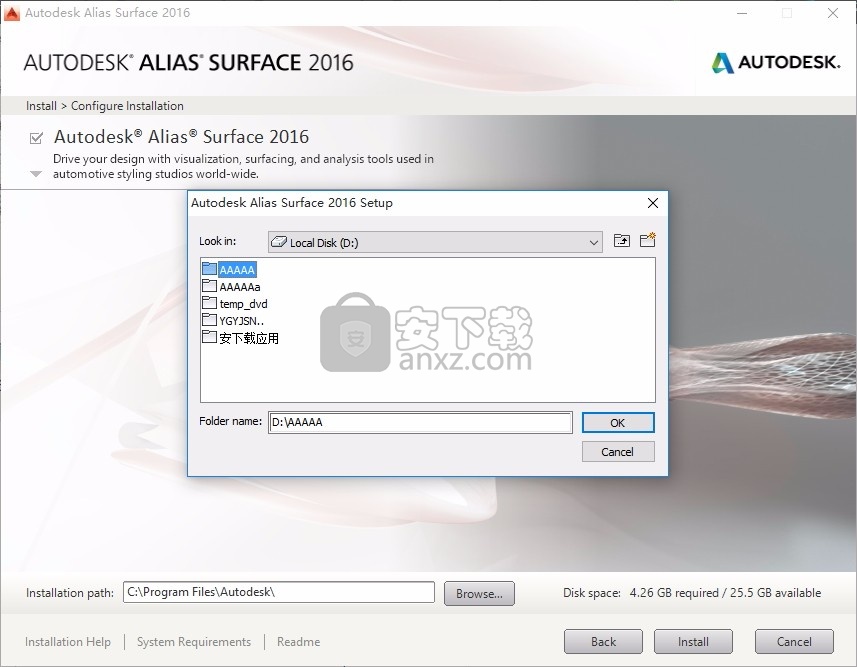The height and width of the screenshot is (667, 857).
Task: Select the temp_dvd folder
Action: click(x=235, y=303)
